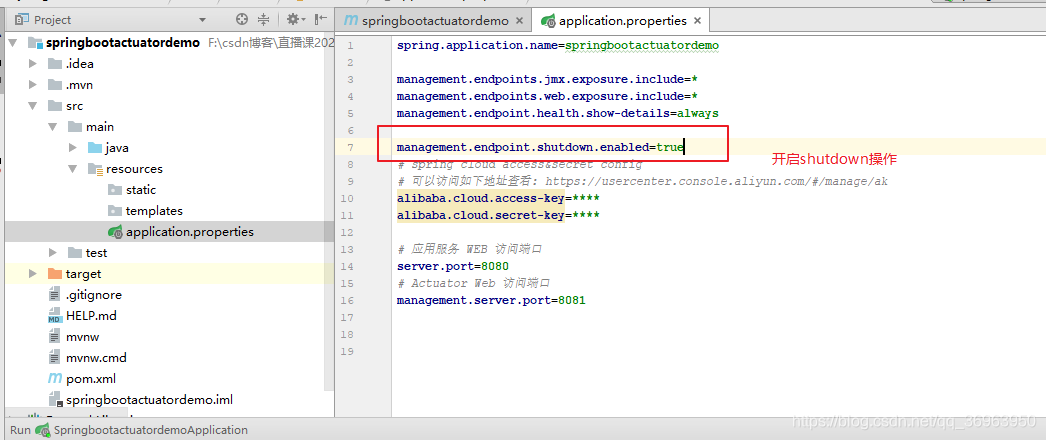The width and height of the screenshot is (1046, 440).
Task: Select the .idea folder in tree
Action: (x=79, y=64)
